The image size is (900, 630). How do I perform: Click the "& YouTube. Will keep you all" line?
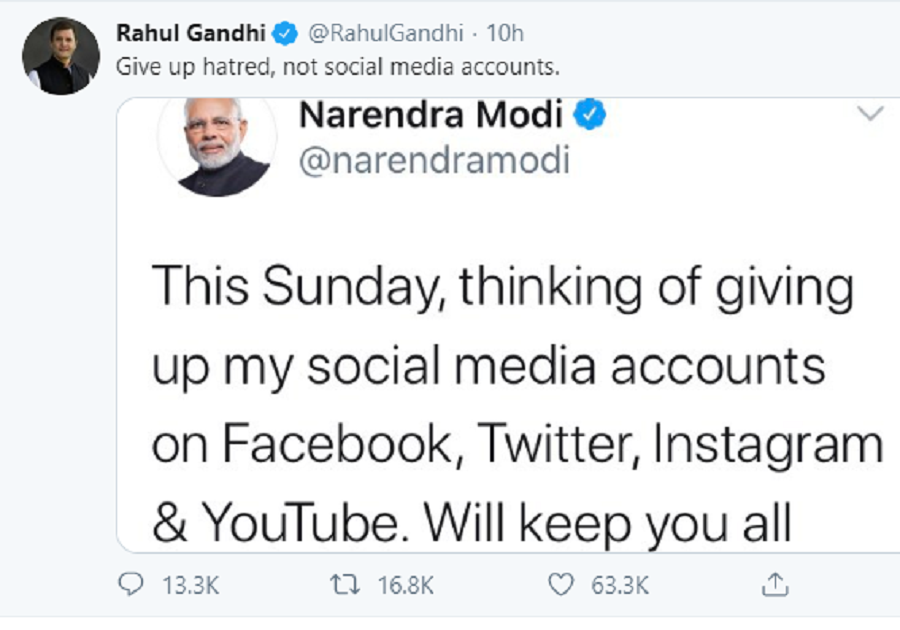(x=472, y=522)
